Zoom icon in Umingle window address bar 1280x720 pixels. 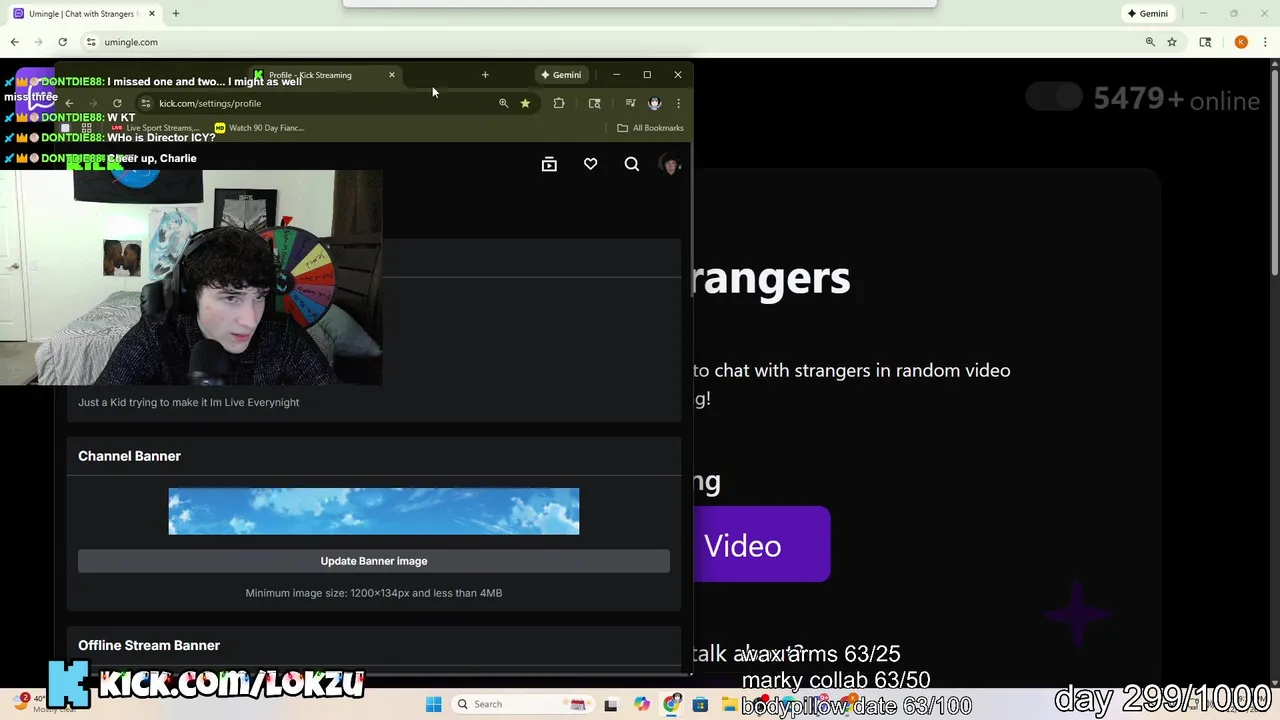[1150, 42]
